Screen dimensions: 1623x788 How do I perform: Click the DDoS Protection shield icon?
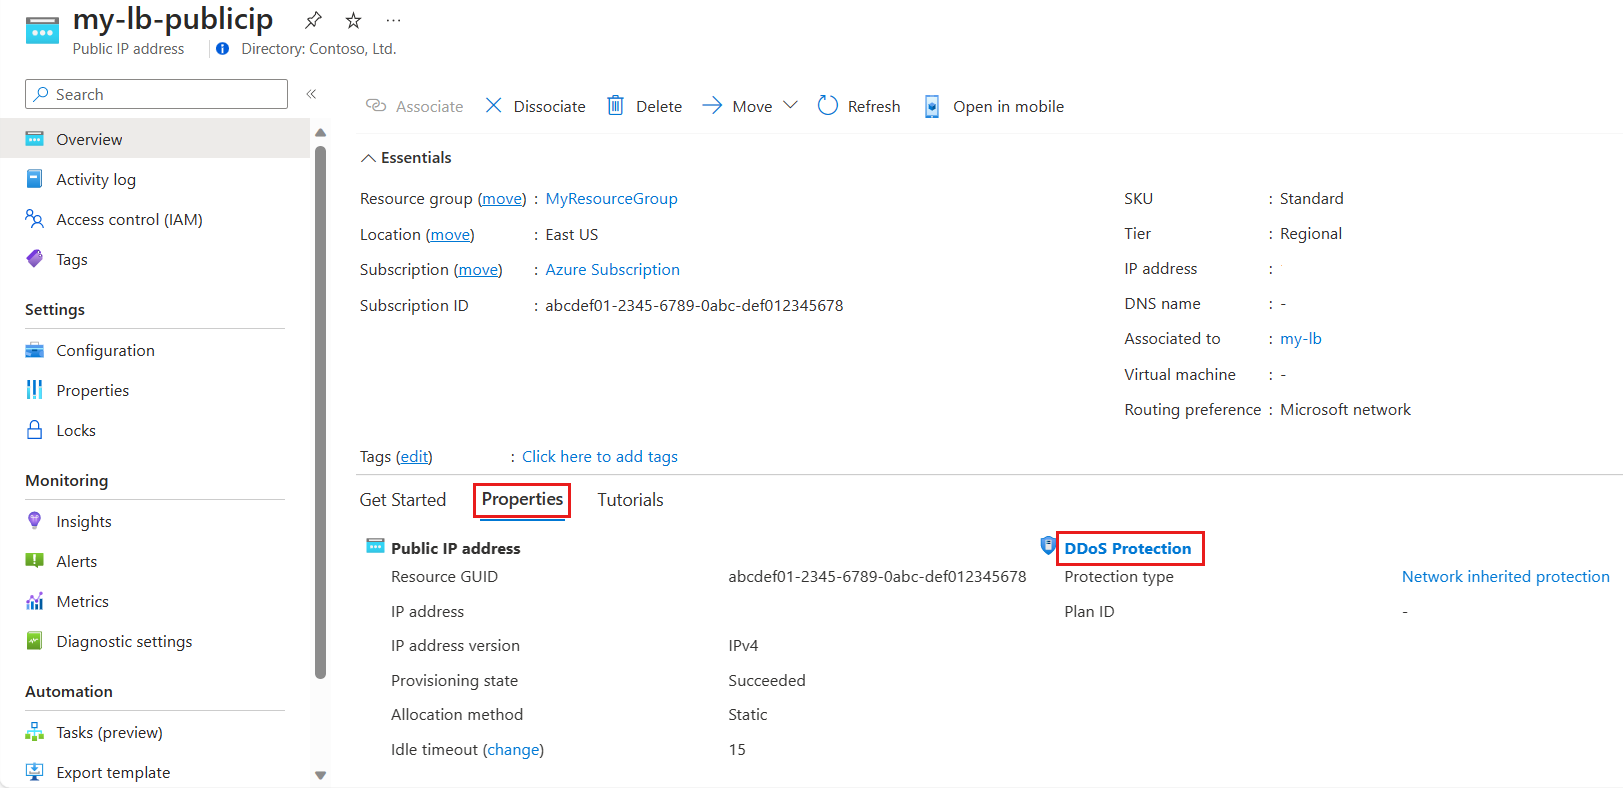1048,546
